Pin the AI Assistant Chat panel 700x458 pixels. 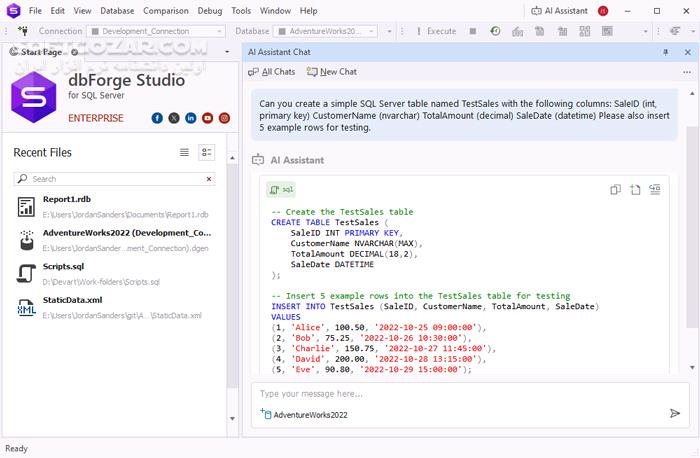click(x=665, y=52)
